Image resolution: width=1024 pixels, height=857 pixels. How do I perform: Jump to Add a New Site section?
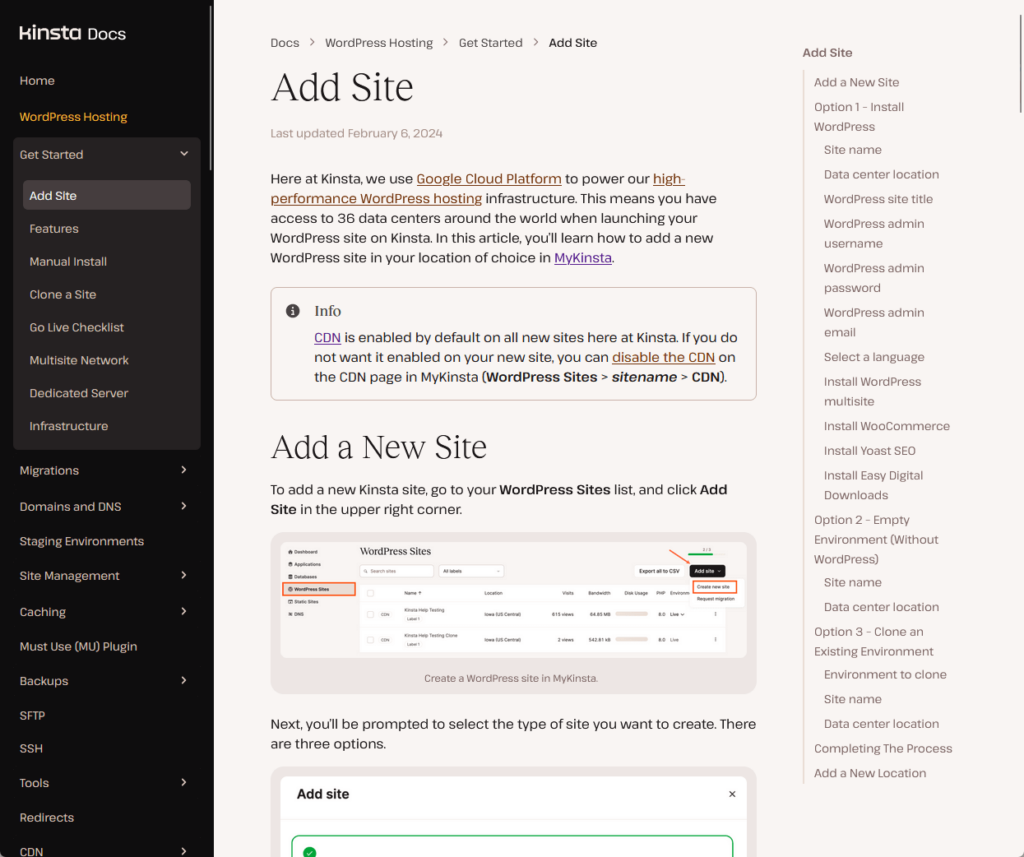[856, 82]
